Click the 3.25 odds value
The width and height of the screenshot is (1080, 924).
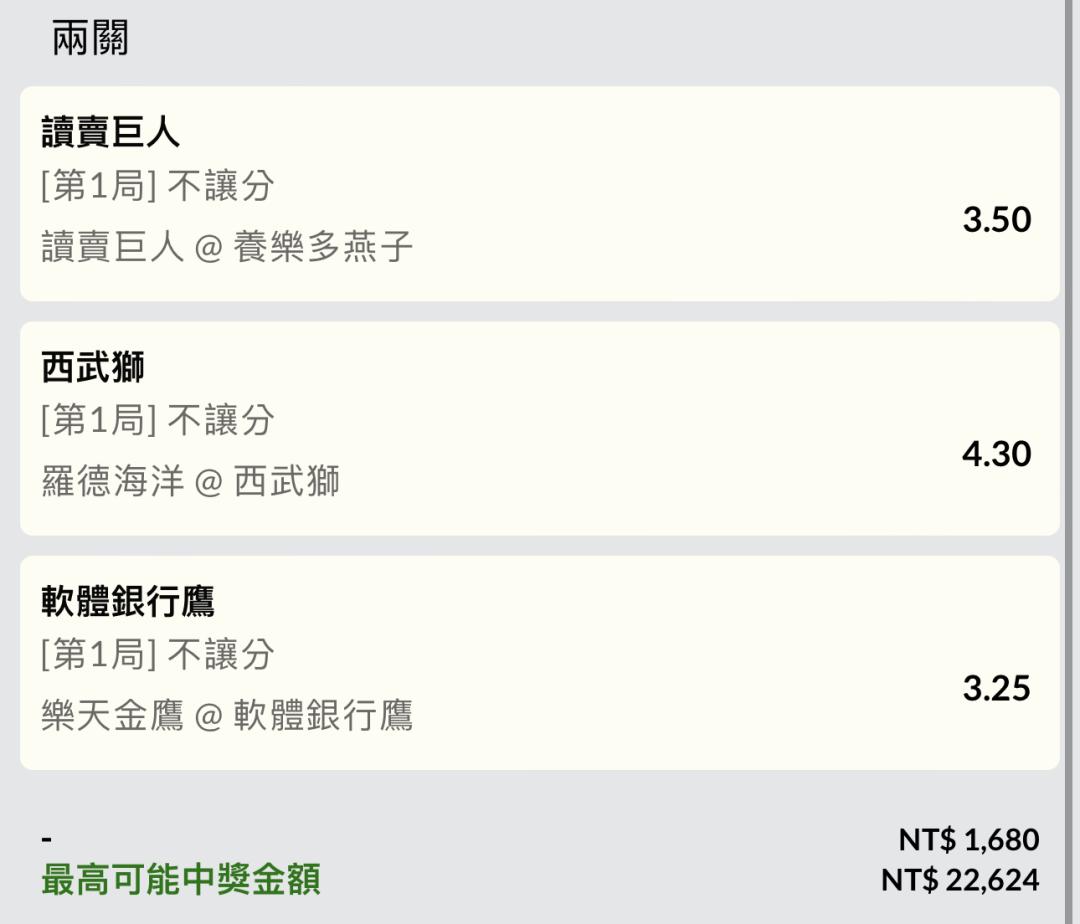coord(996,688)
